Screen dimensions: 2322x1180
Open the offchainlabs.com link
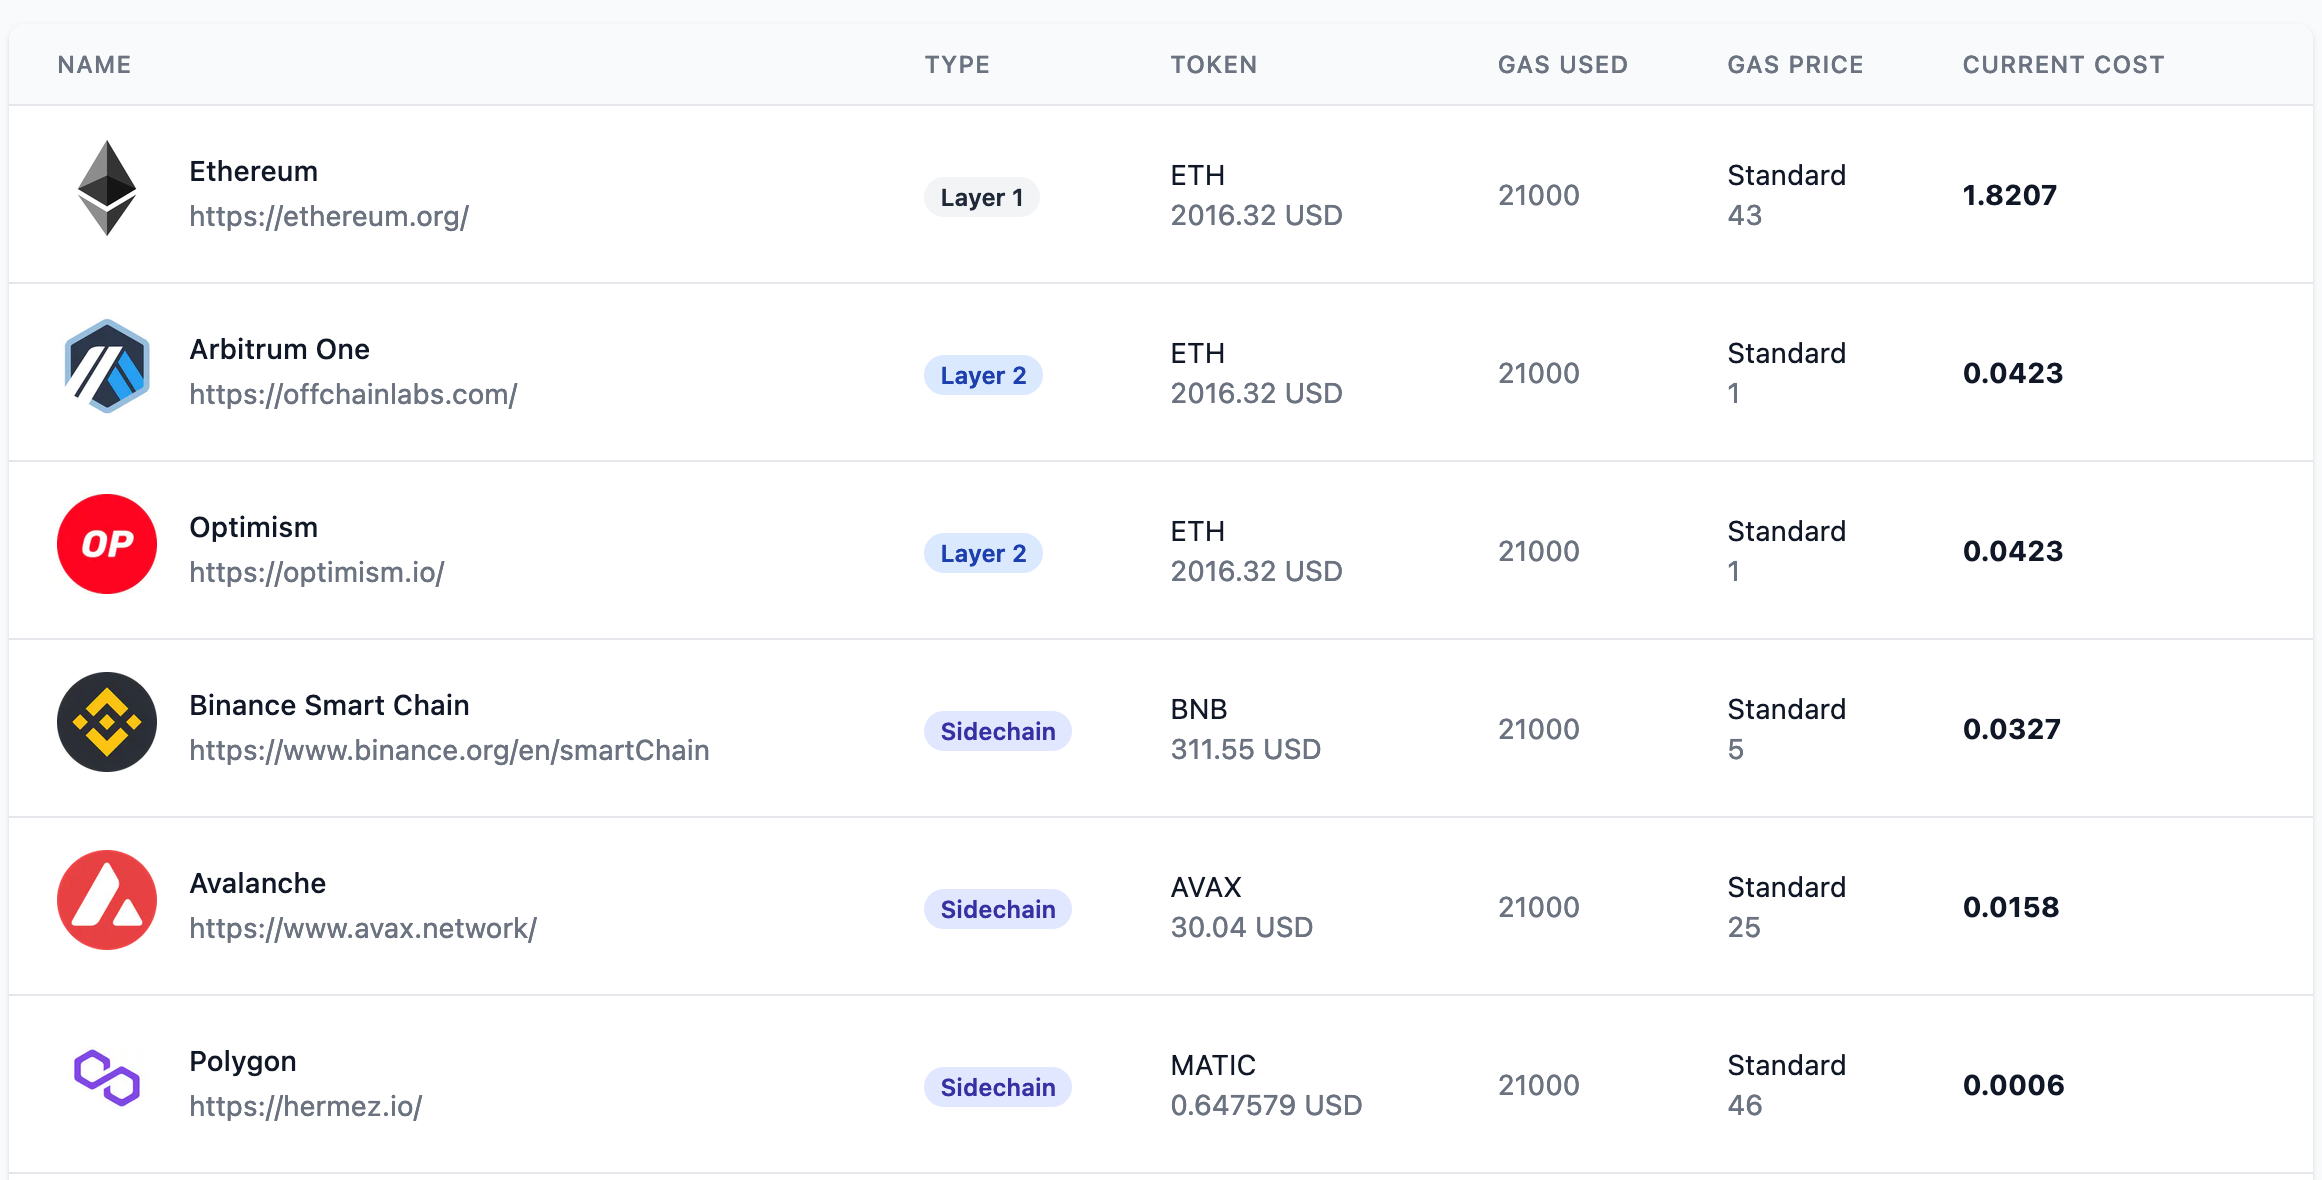[353, 394]
